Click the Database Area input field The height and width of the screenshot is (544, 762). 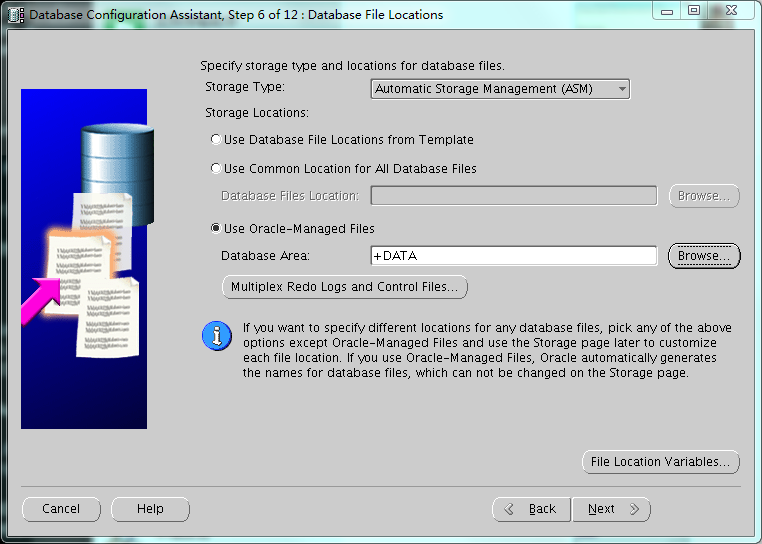514,256
